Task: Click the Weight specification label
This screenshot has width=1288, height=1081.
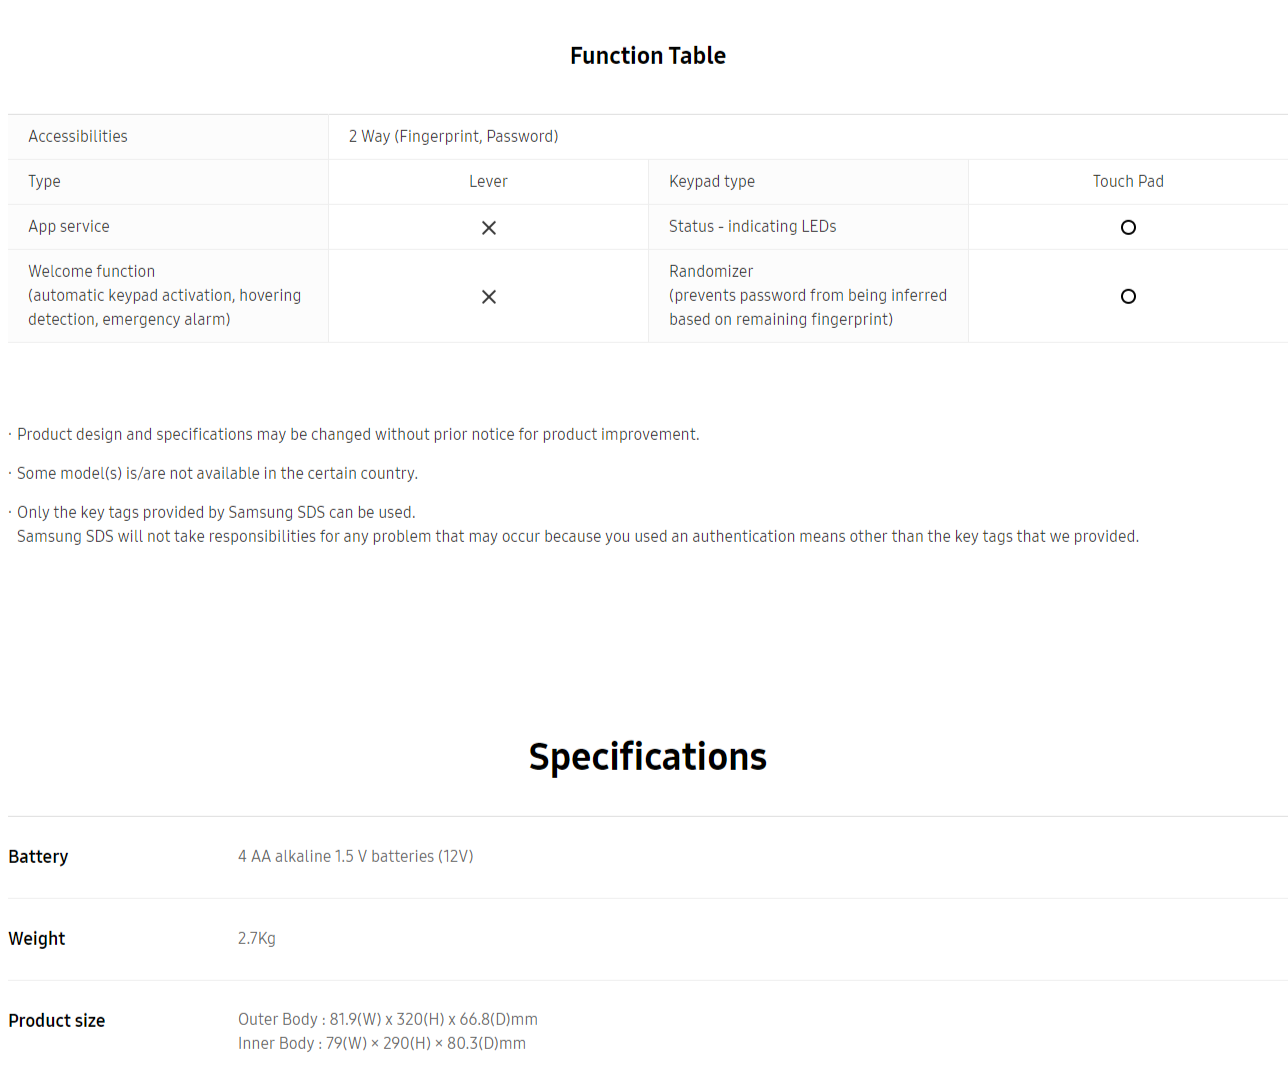Action: point(37,939)
